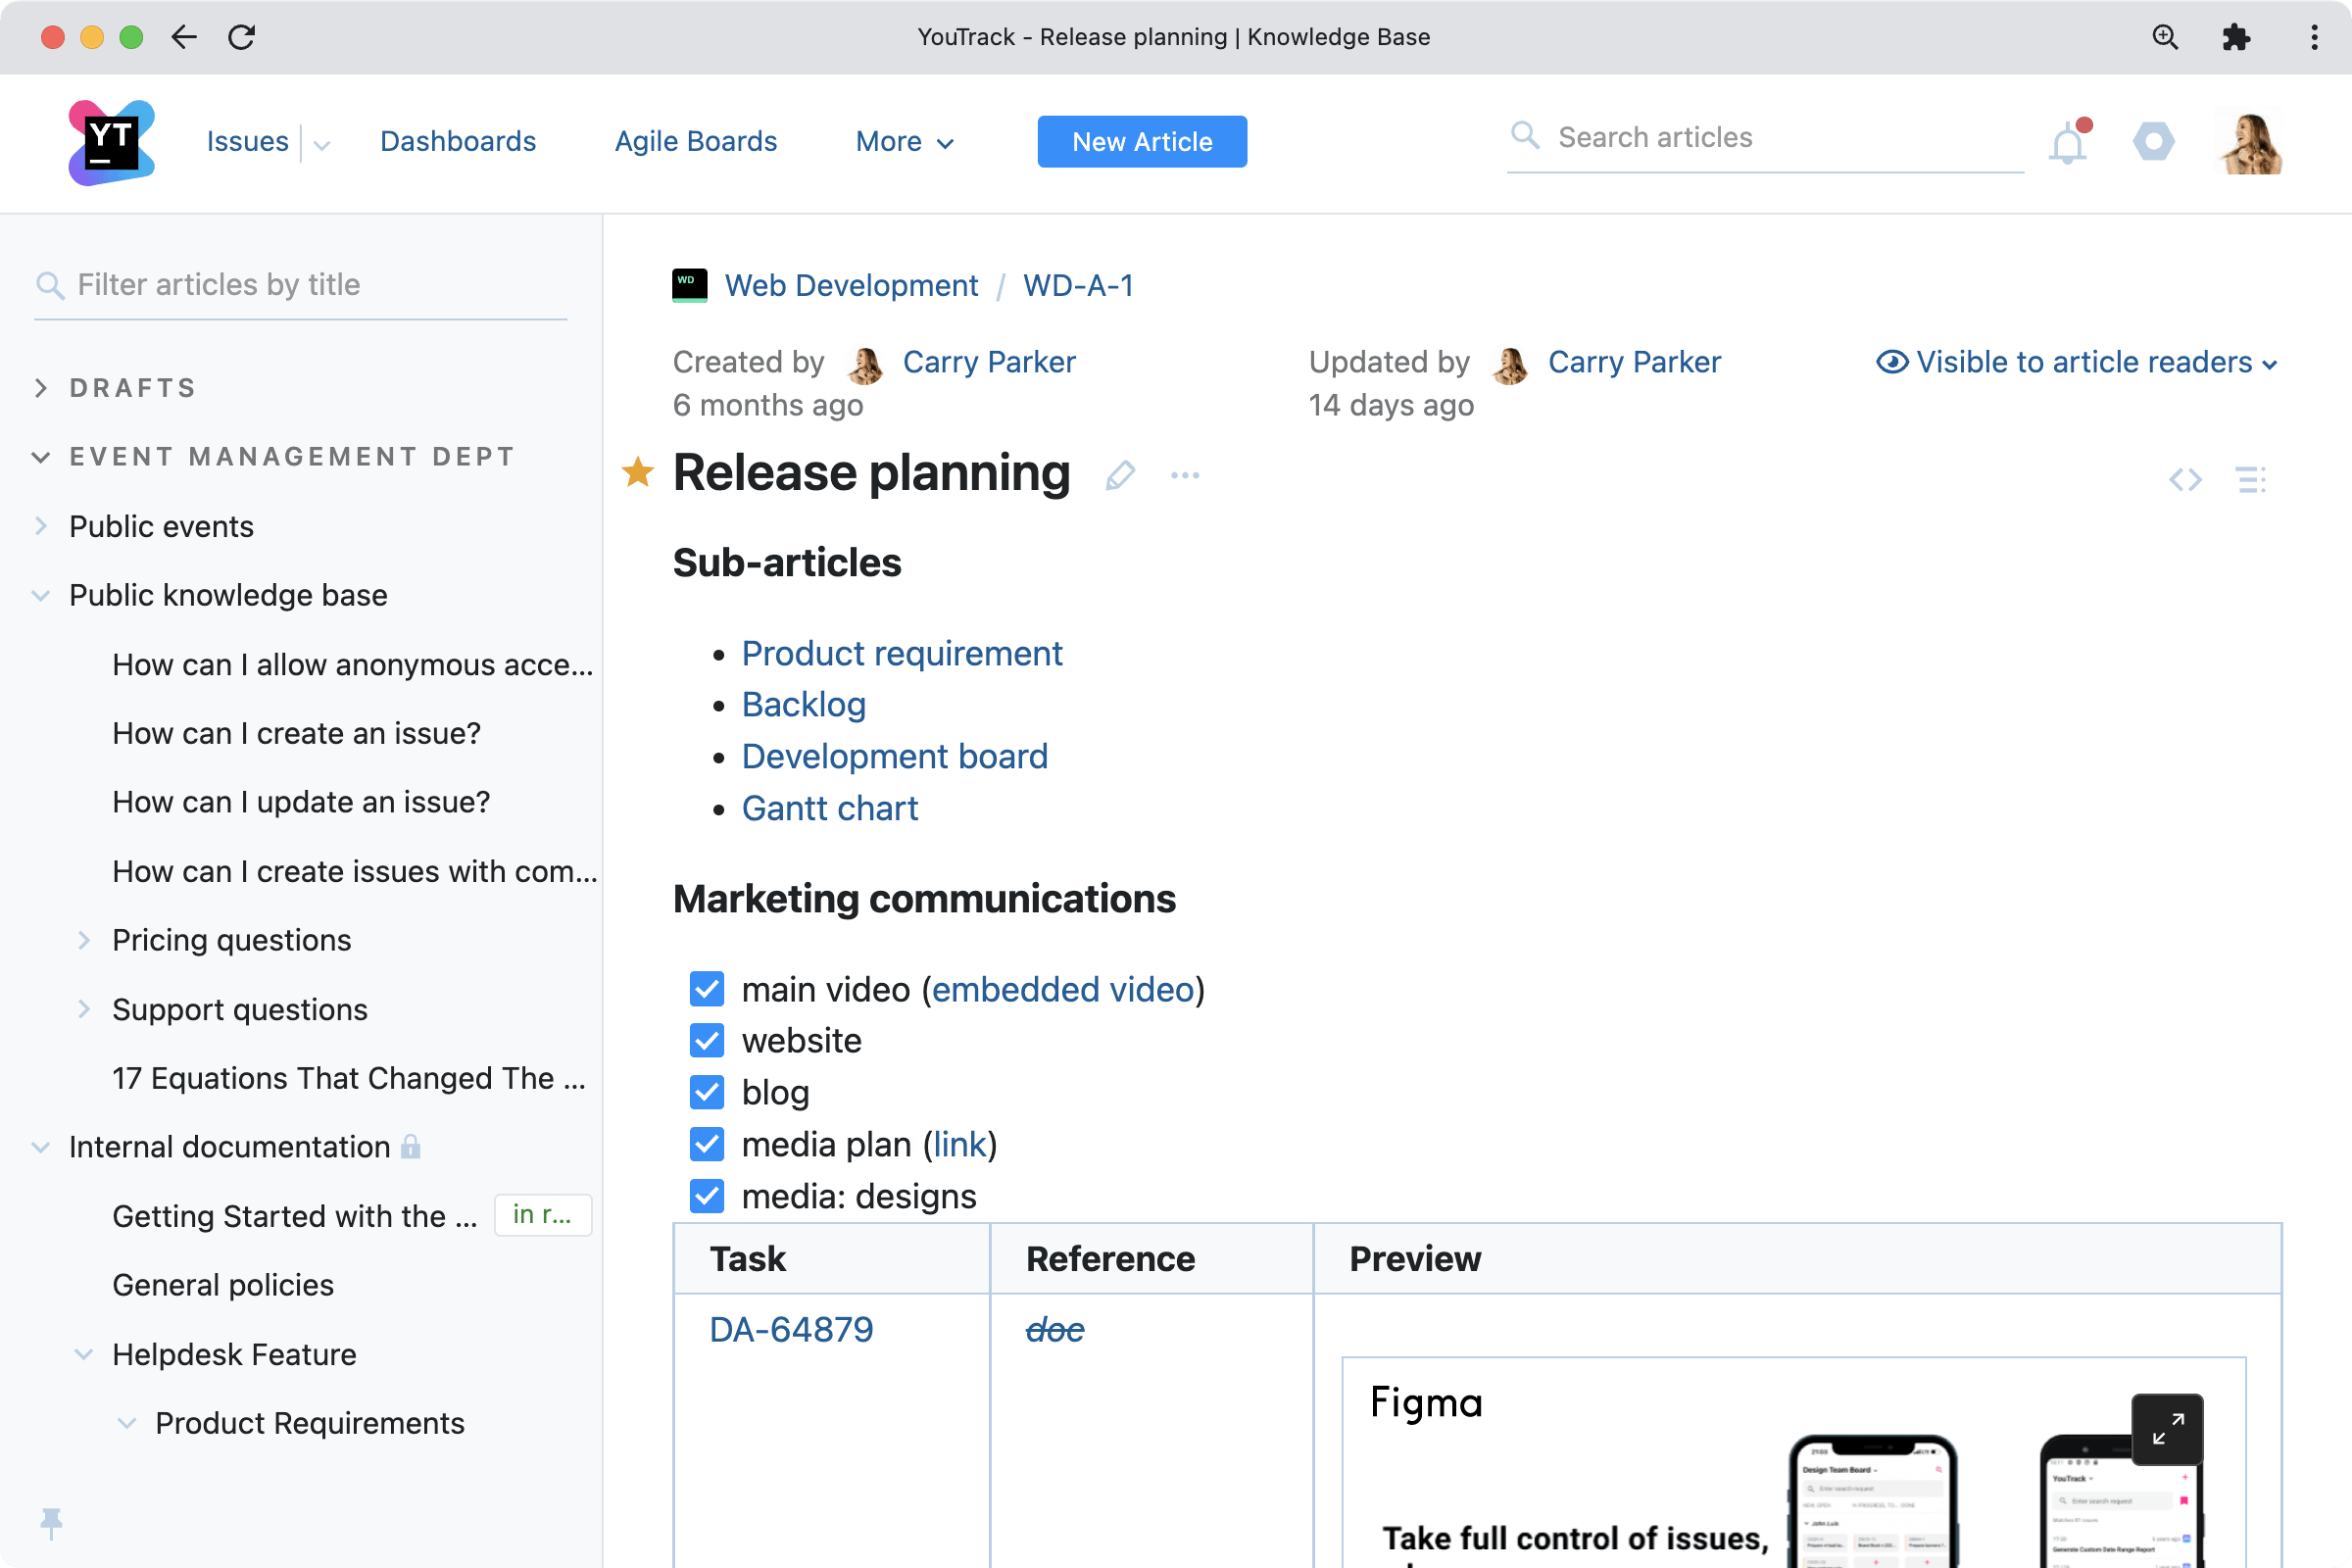Image resolution: width=2352 pixels, height=1568 pixels.
Task: Uncheck the media: designs checkbox
Action: [x=707, y=1196]
